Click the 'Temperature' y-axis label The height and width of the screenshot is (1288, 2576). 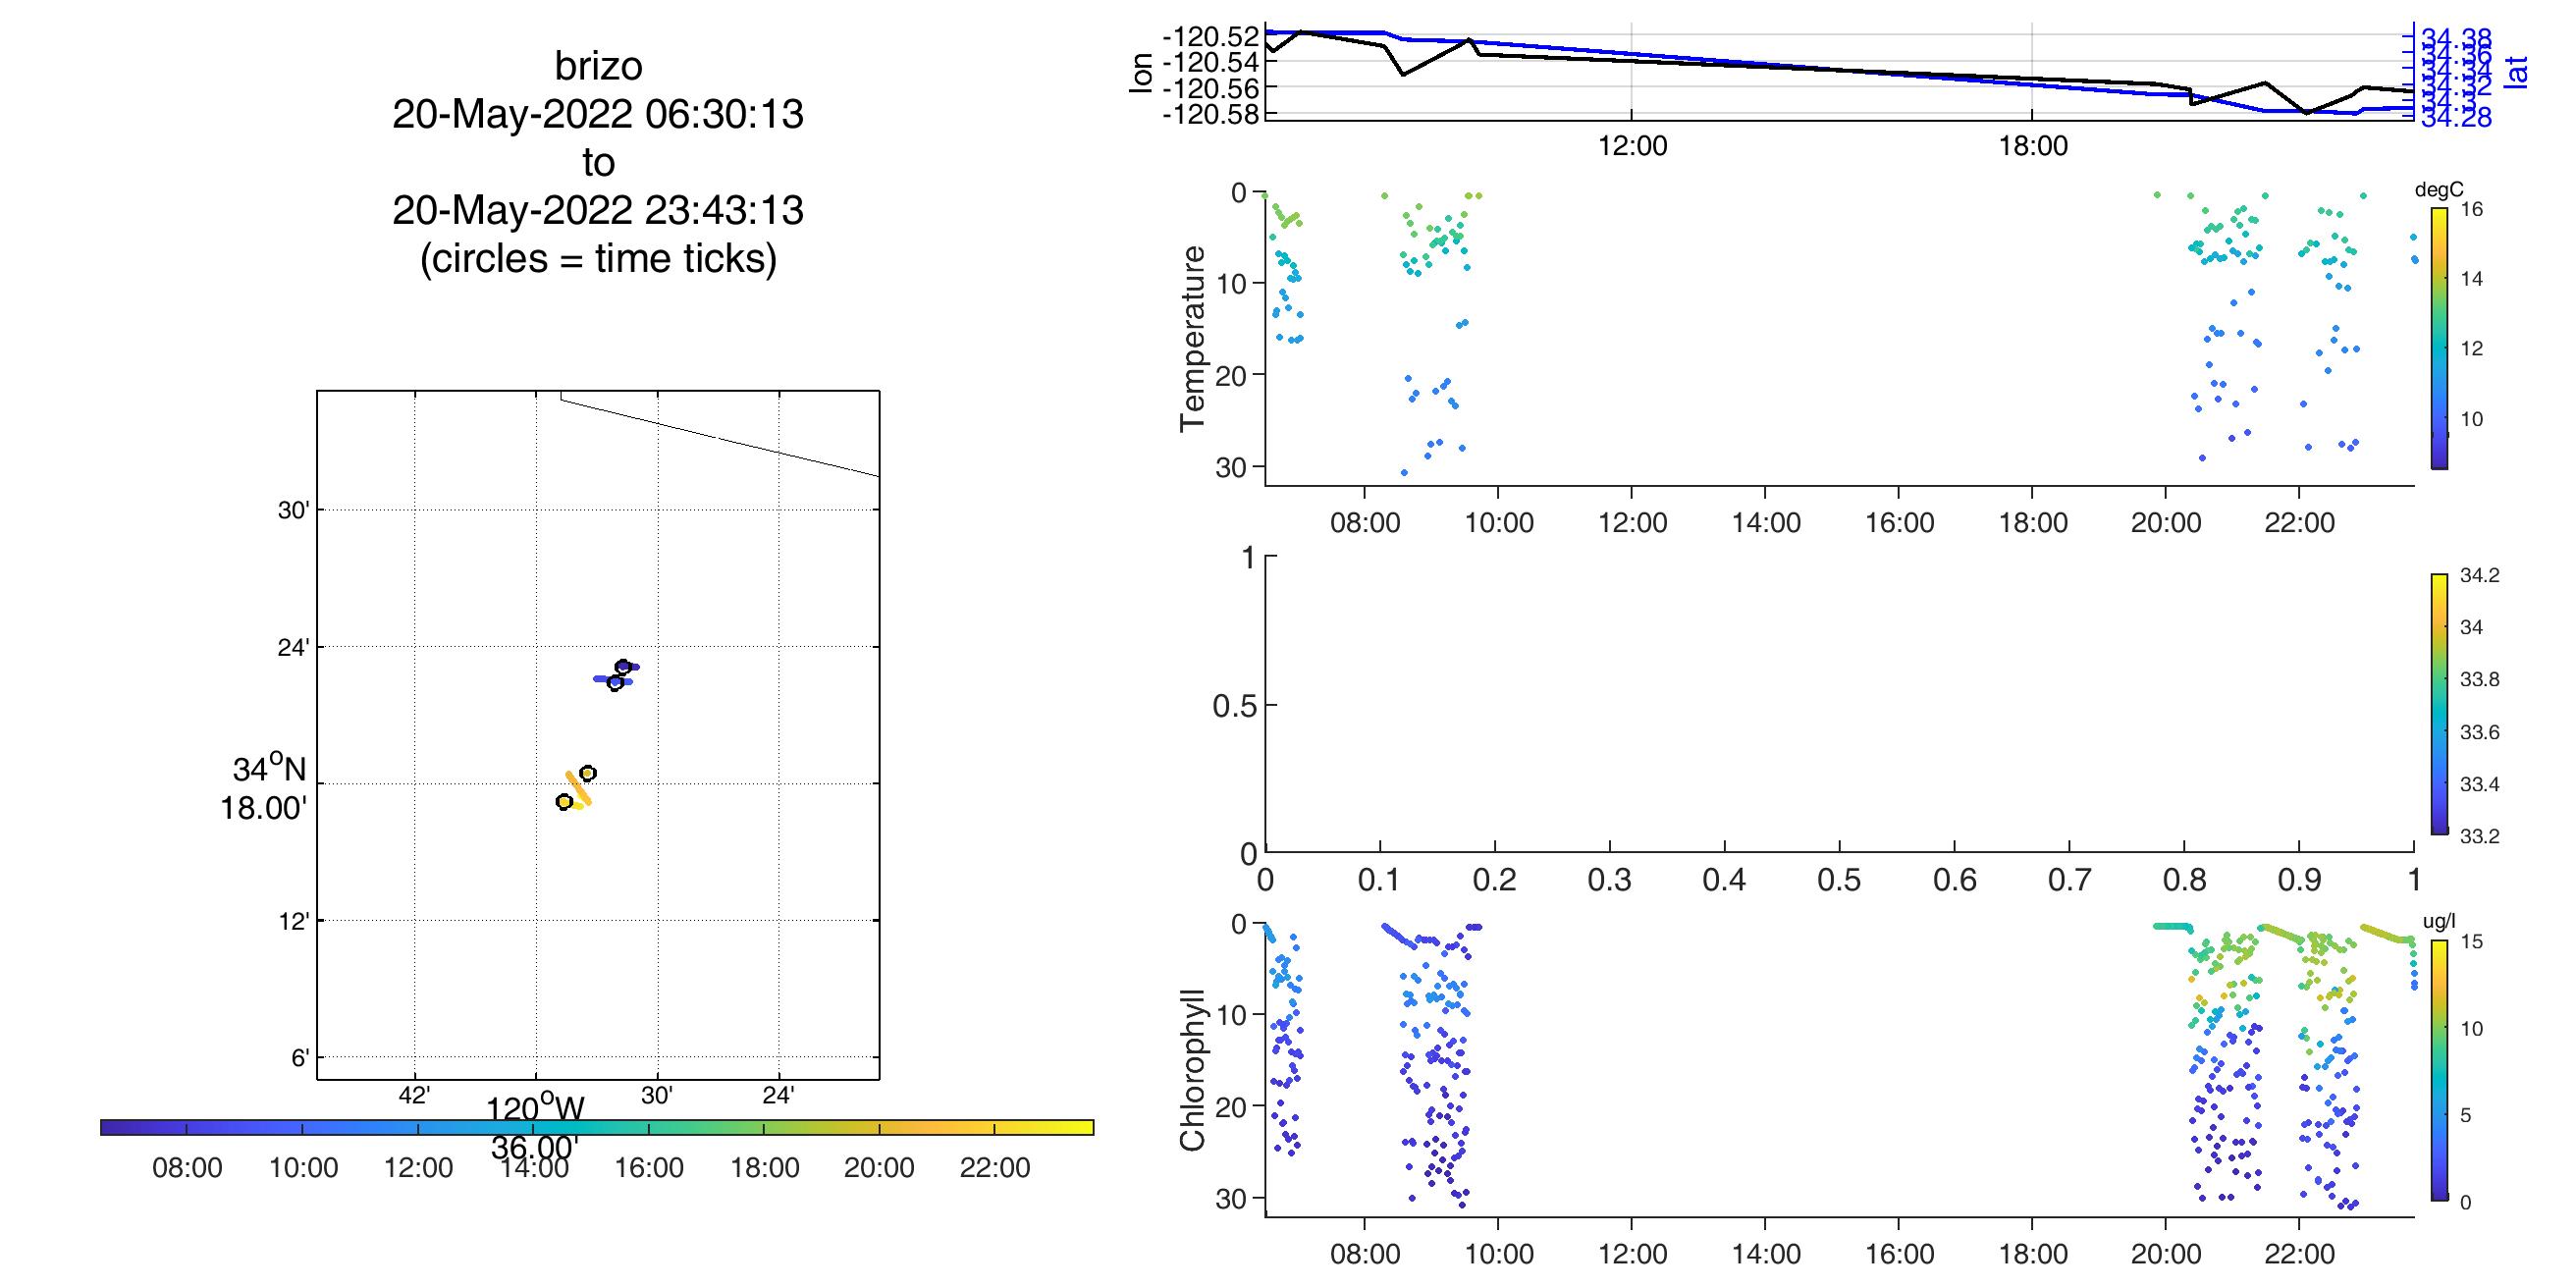pos(1192,339)
